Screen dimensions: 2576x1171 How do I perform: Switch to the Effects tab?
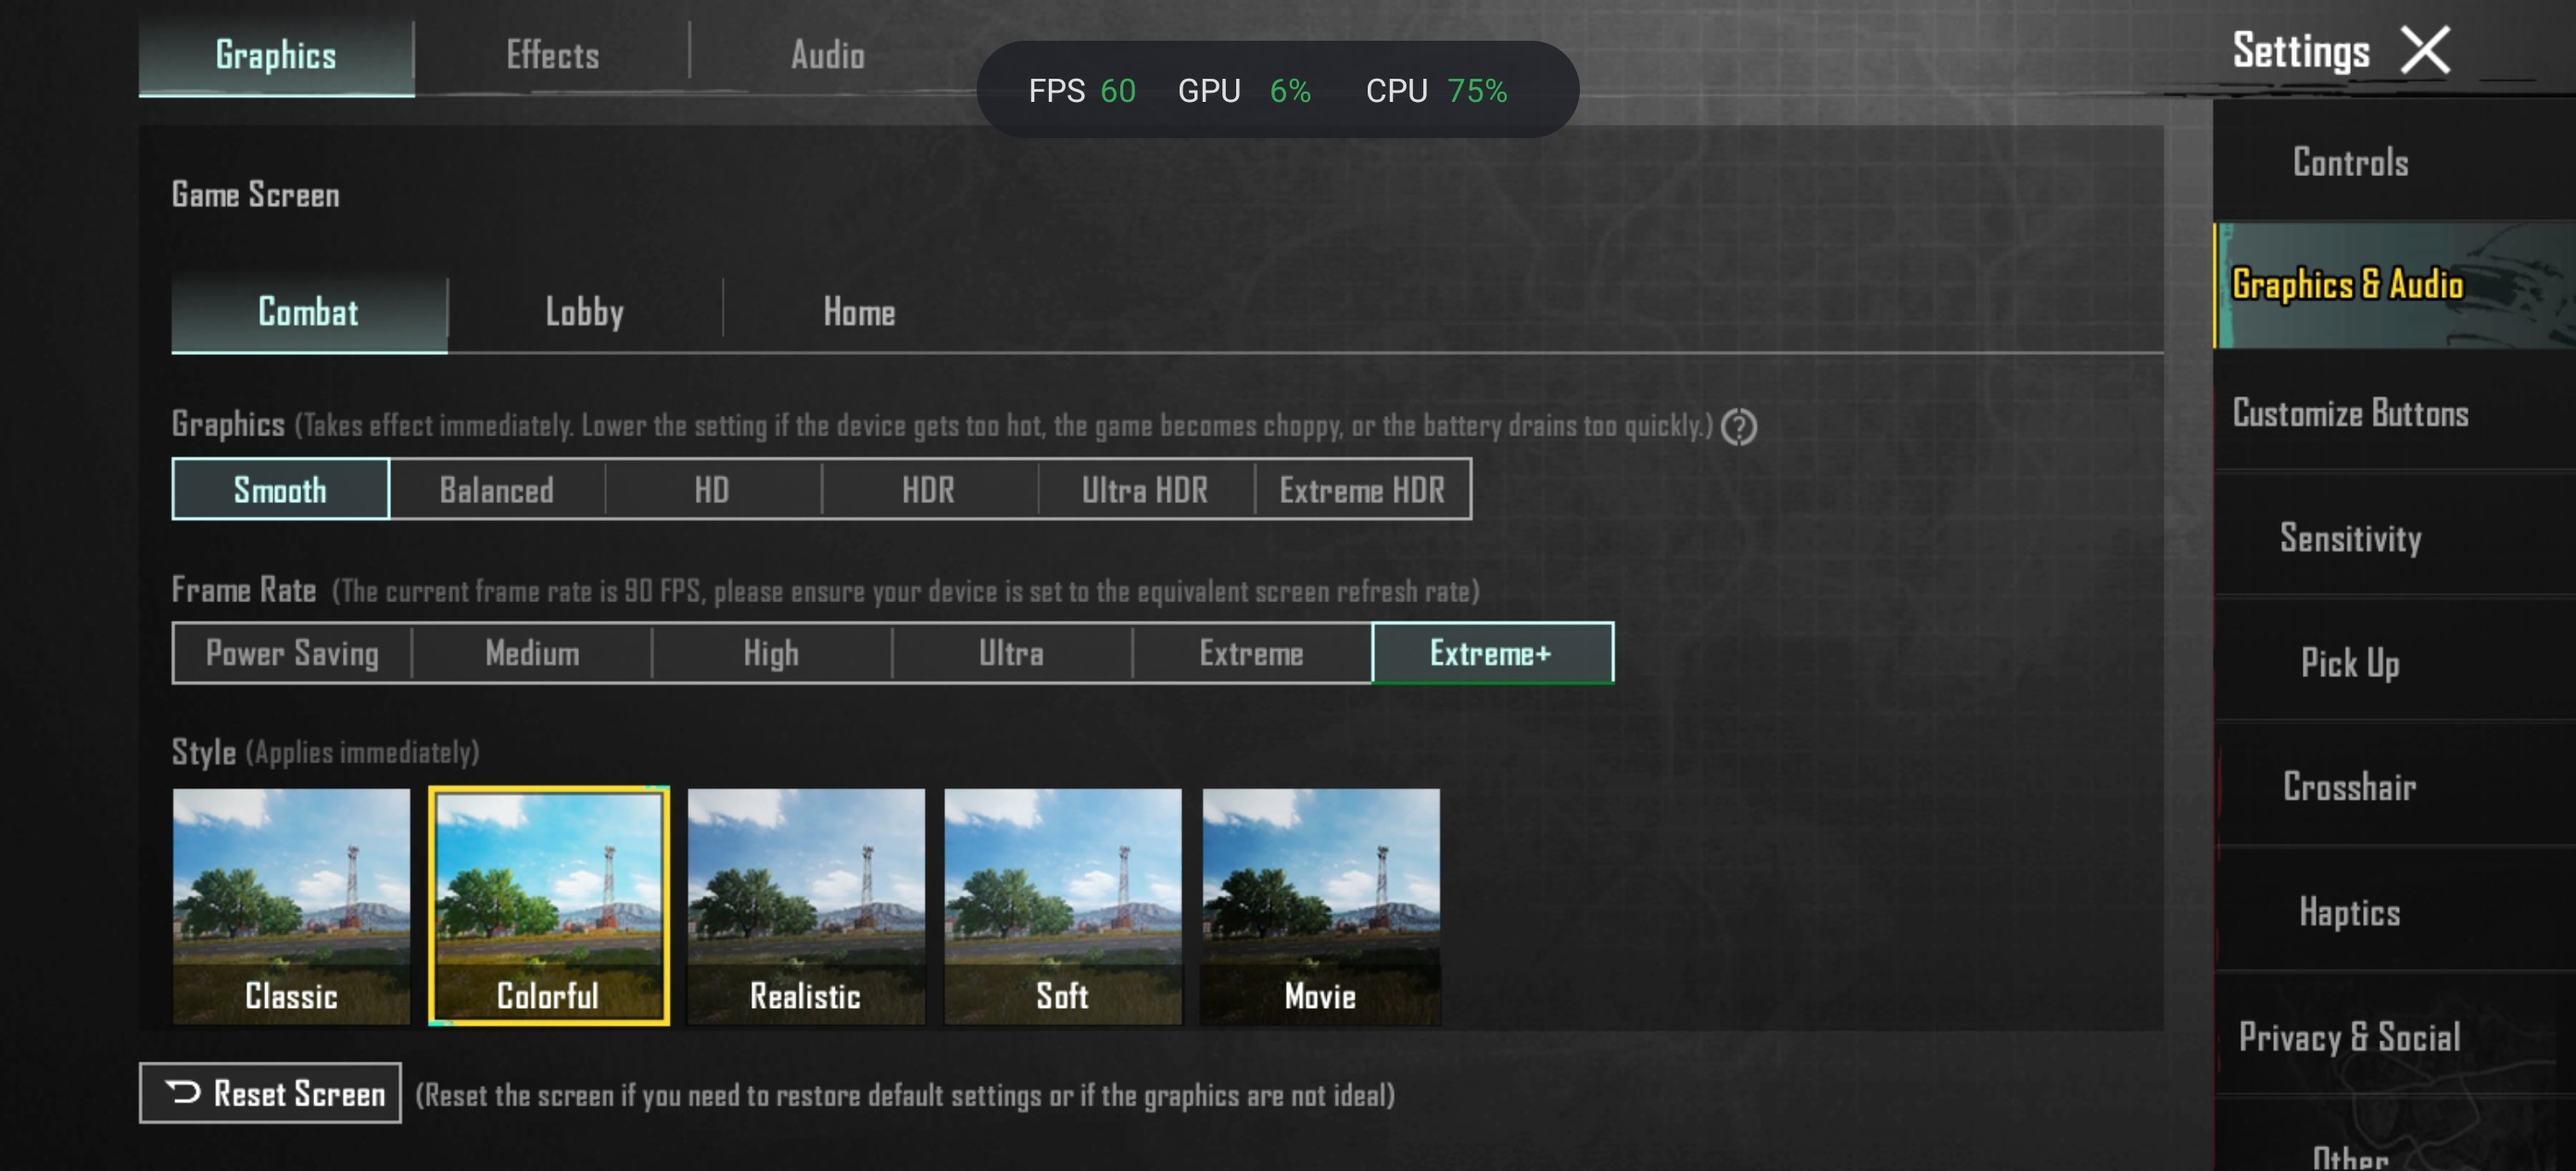(x=552, y=55)
